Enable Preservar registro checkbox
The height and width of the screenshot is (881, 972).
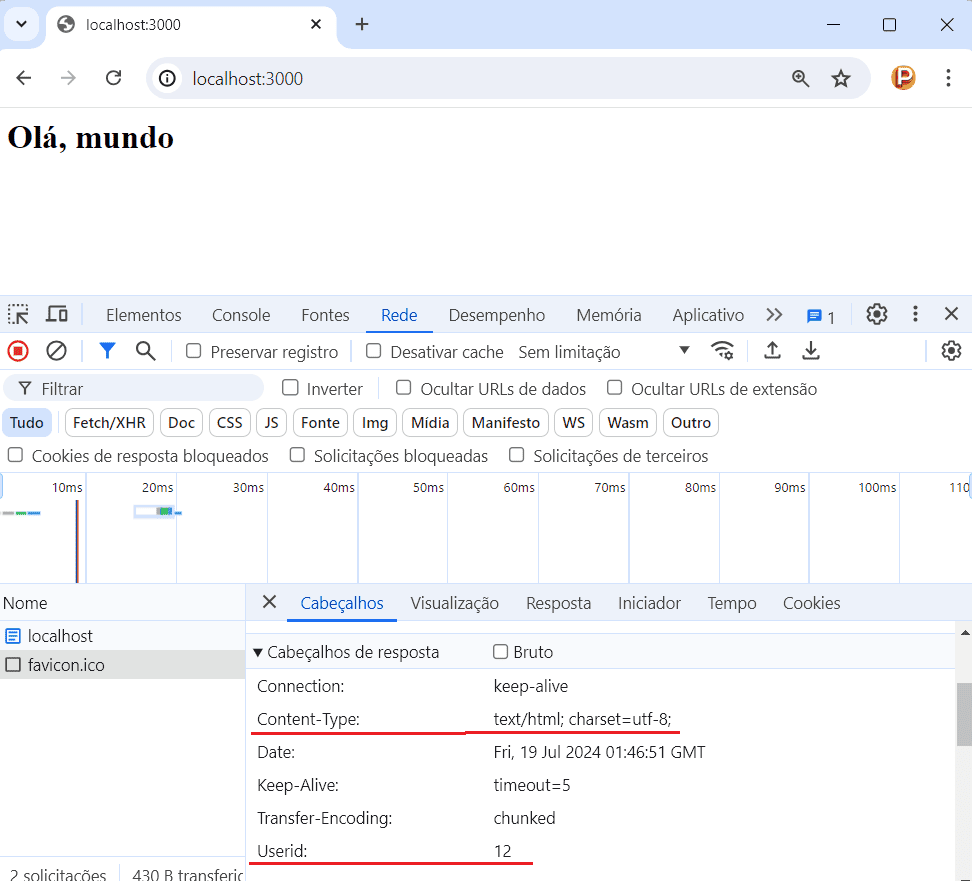194,351
